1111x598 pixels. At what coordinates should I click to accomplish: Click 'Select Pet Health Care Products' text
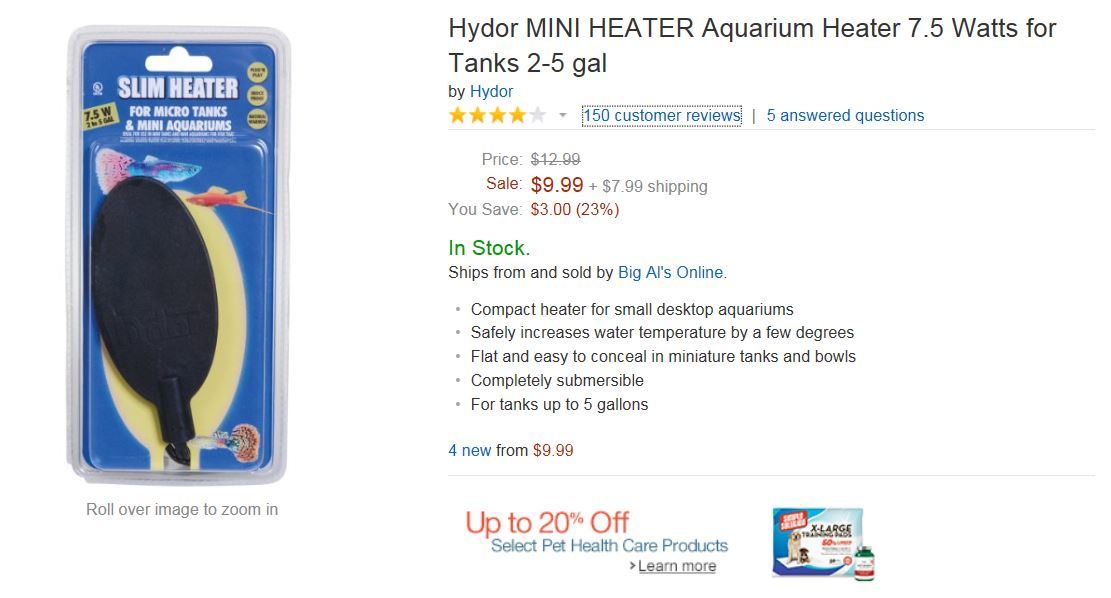pos(609,545)
